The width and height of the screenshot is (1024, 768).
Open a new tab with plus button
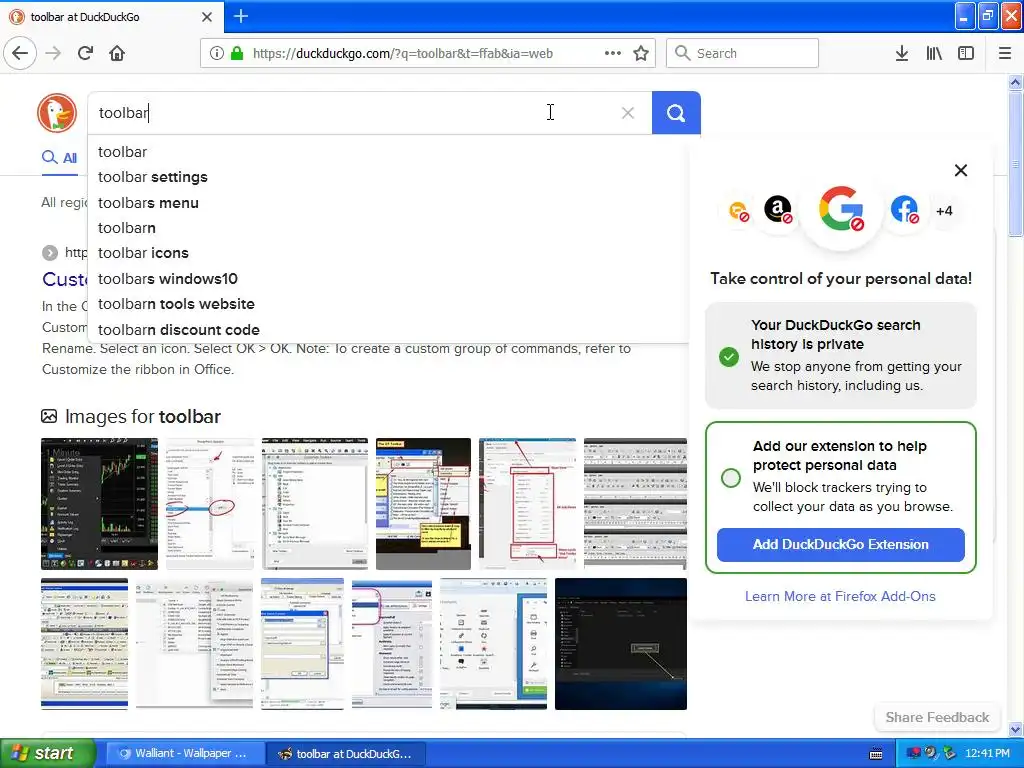[240, 16]
